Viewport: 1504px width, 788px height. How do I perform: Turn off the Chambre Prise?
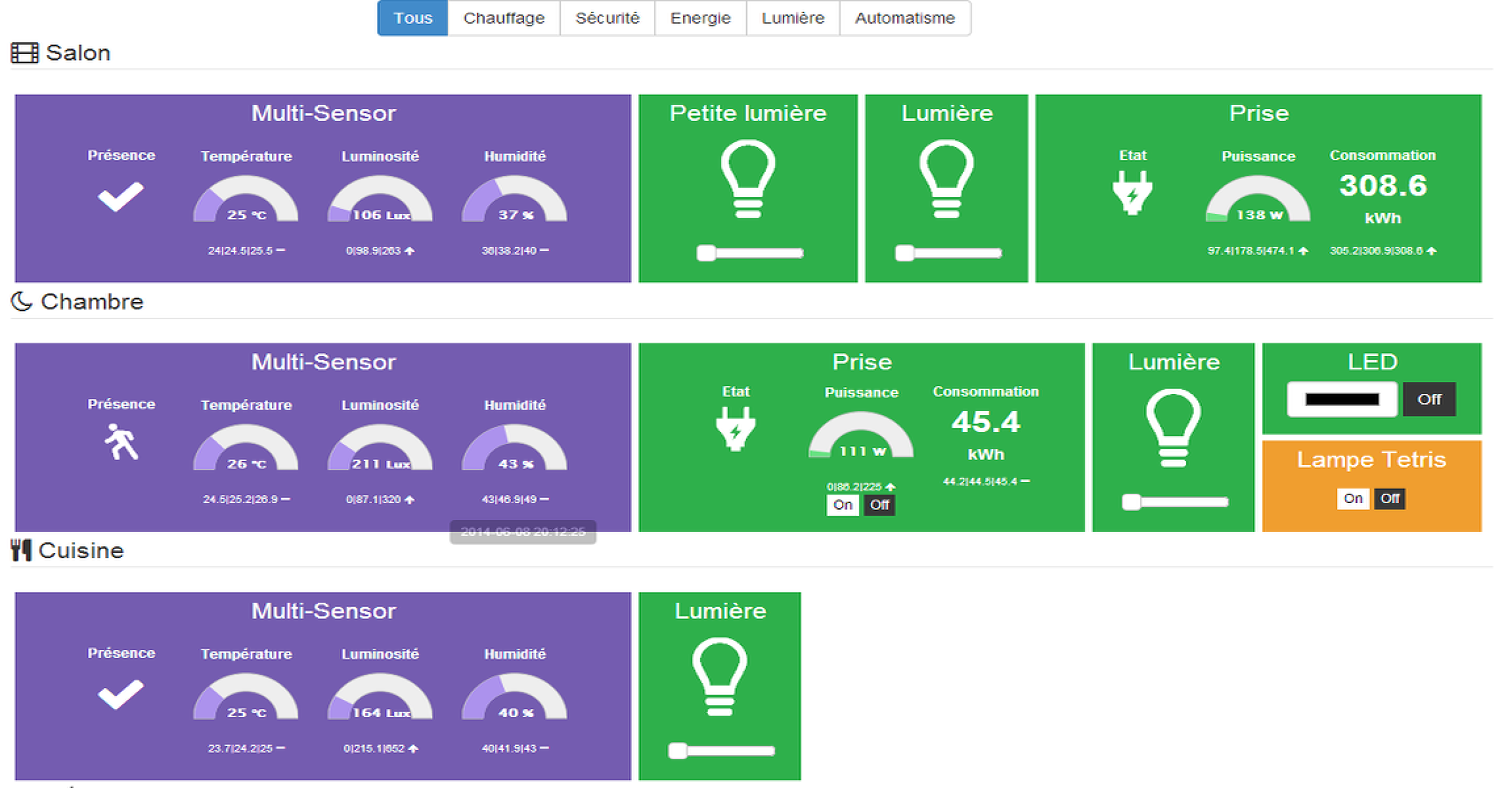pyautogui.click(x=879, y=505)
